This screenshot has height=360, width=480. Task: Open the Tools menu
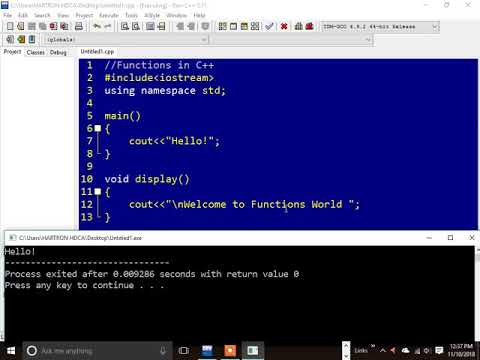pyautogui.click(x=131, y=15)
